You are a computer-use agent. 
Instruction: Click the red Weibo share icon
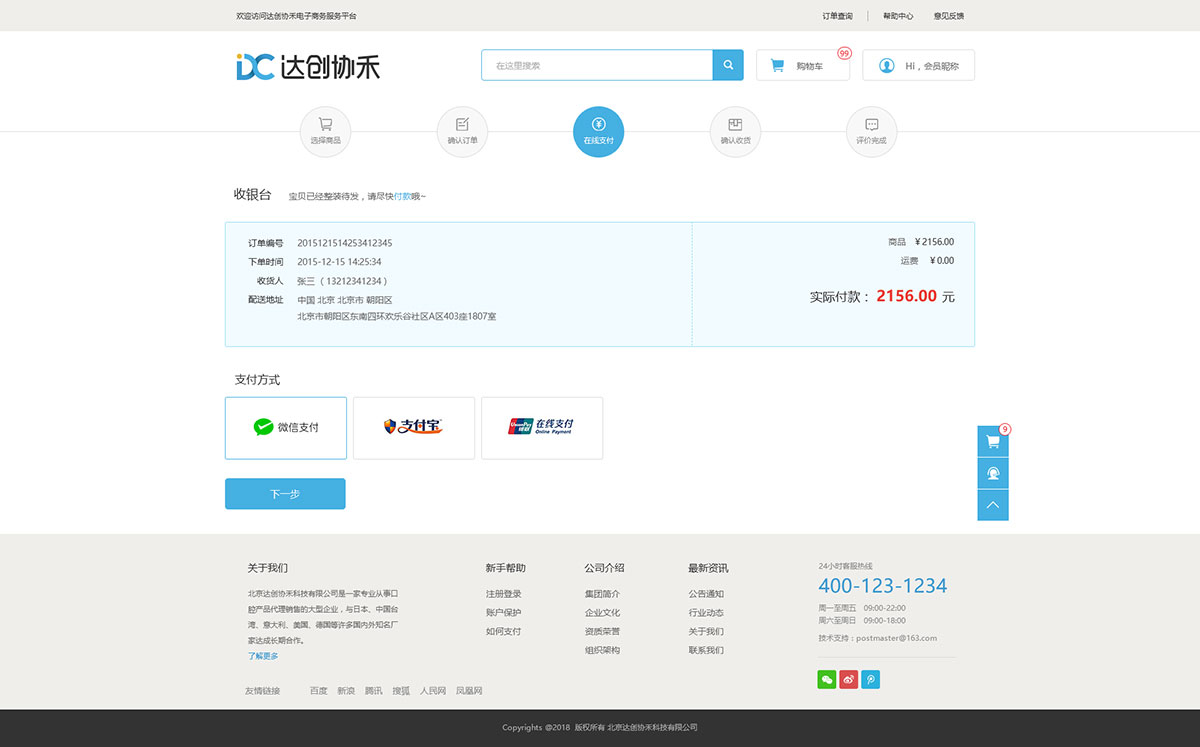(x=848, y=679)
